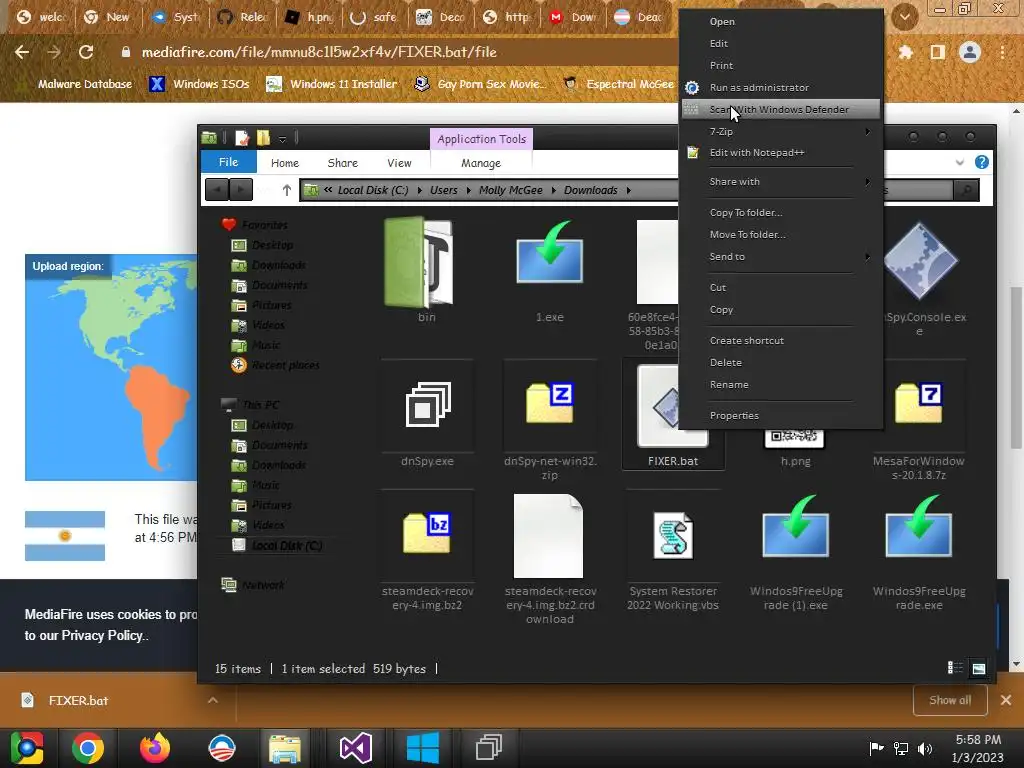Switch to the Syst browser tab
The image size is (1024, 768).
[174, 17]
